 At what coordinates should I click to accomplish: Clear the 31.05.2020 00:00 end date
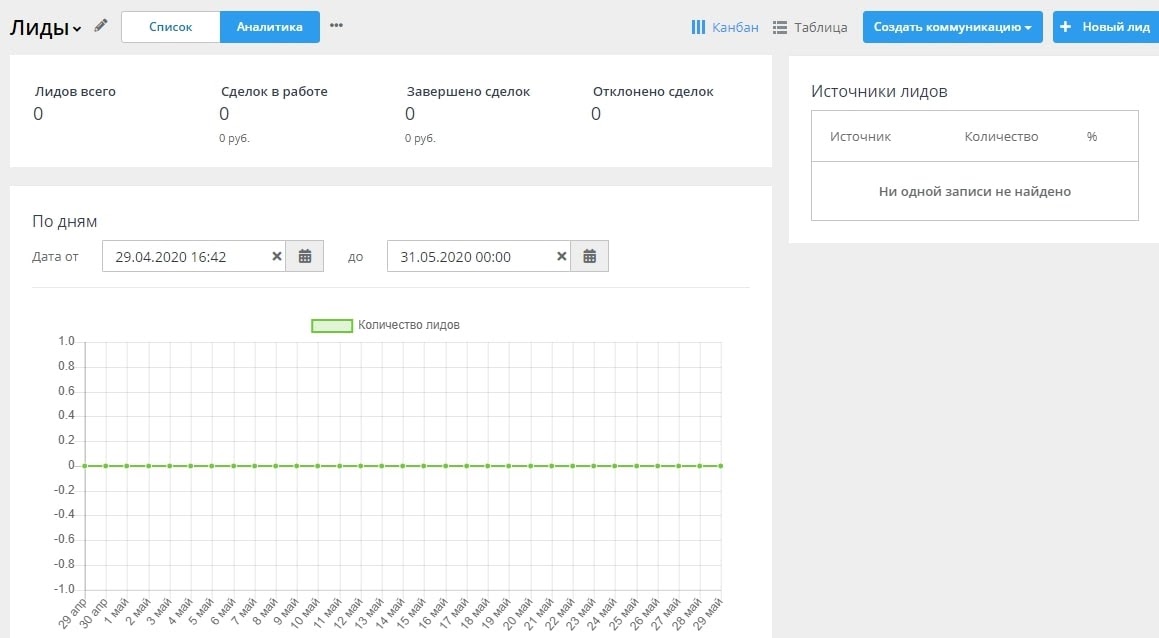tap(561, 257)
